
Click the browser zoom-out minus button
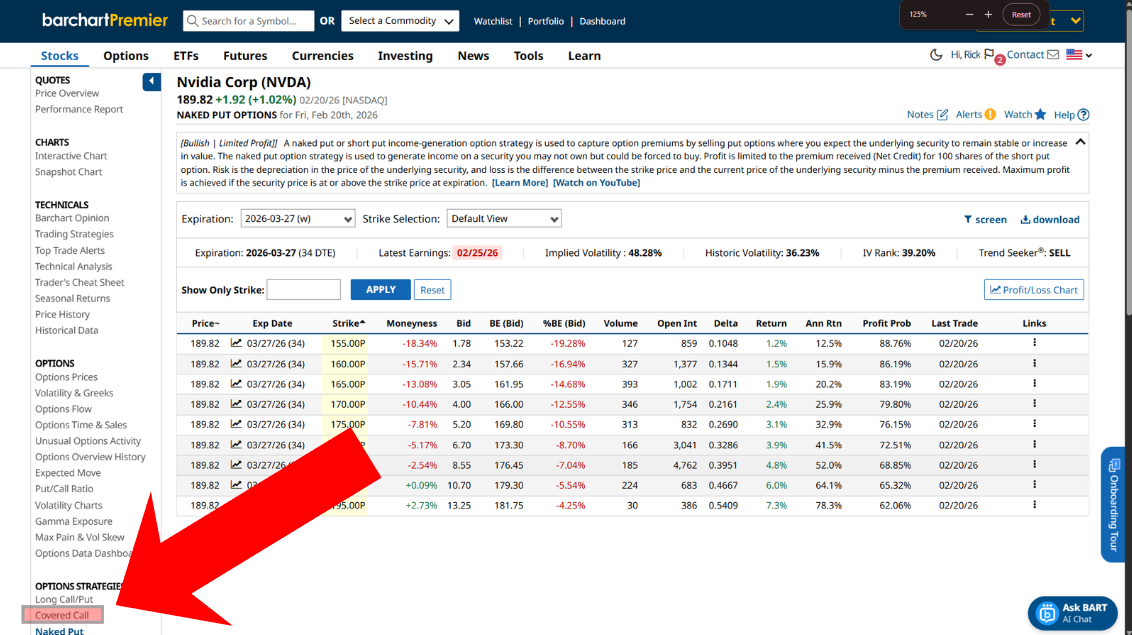point(969,15)
